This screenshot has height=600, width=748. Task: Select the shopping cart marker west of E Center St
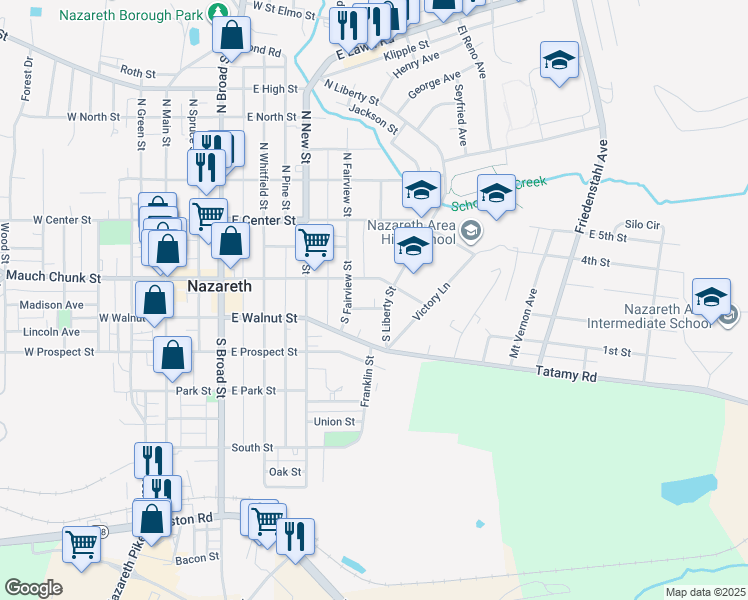[208, 217]
